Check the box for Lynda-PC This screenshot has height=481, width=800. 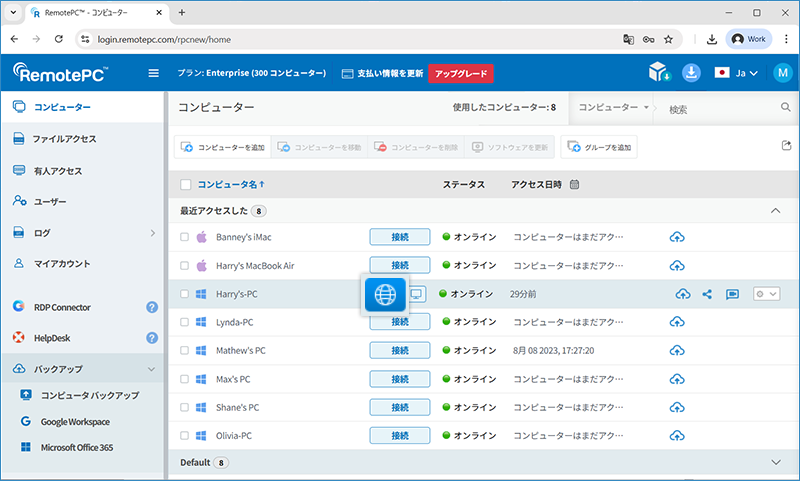184,322
